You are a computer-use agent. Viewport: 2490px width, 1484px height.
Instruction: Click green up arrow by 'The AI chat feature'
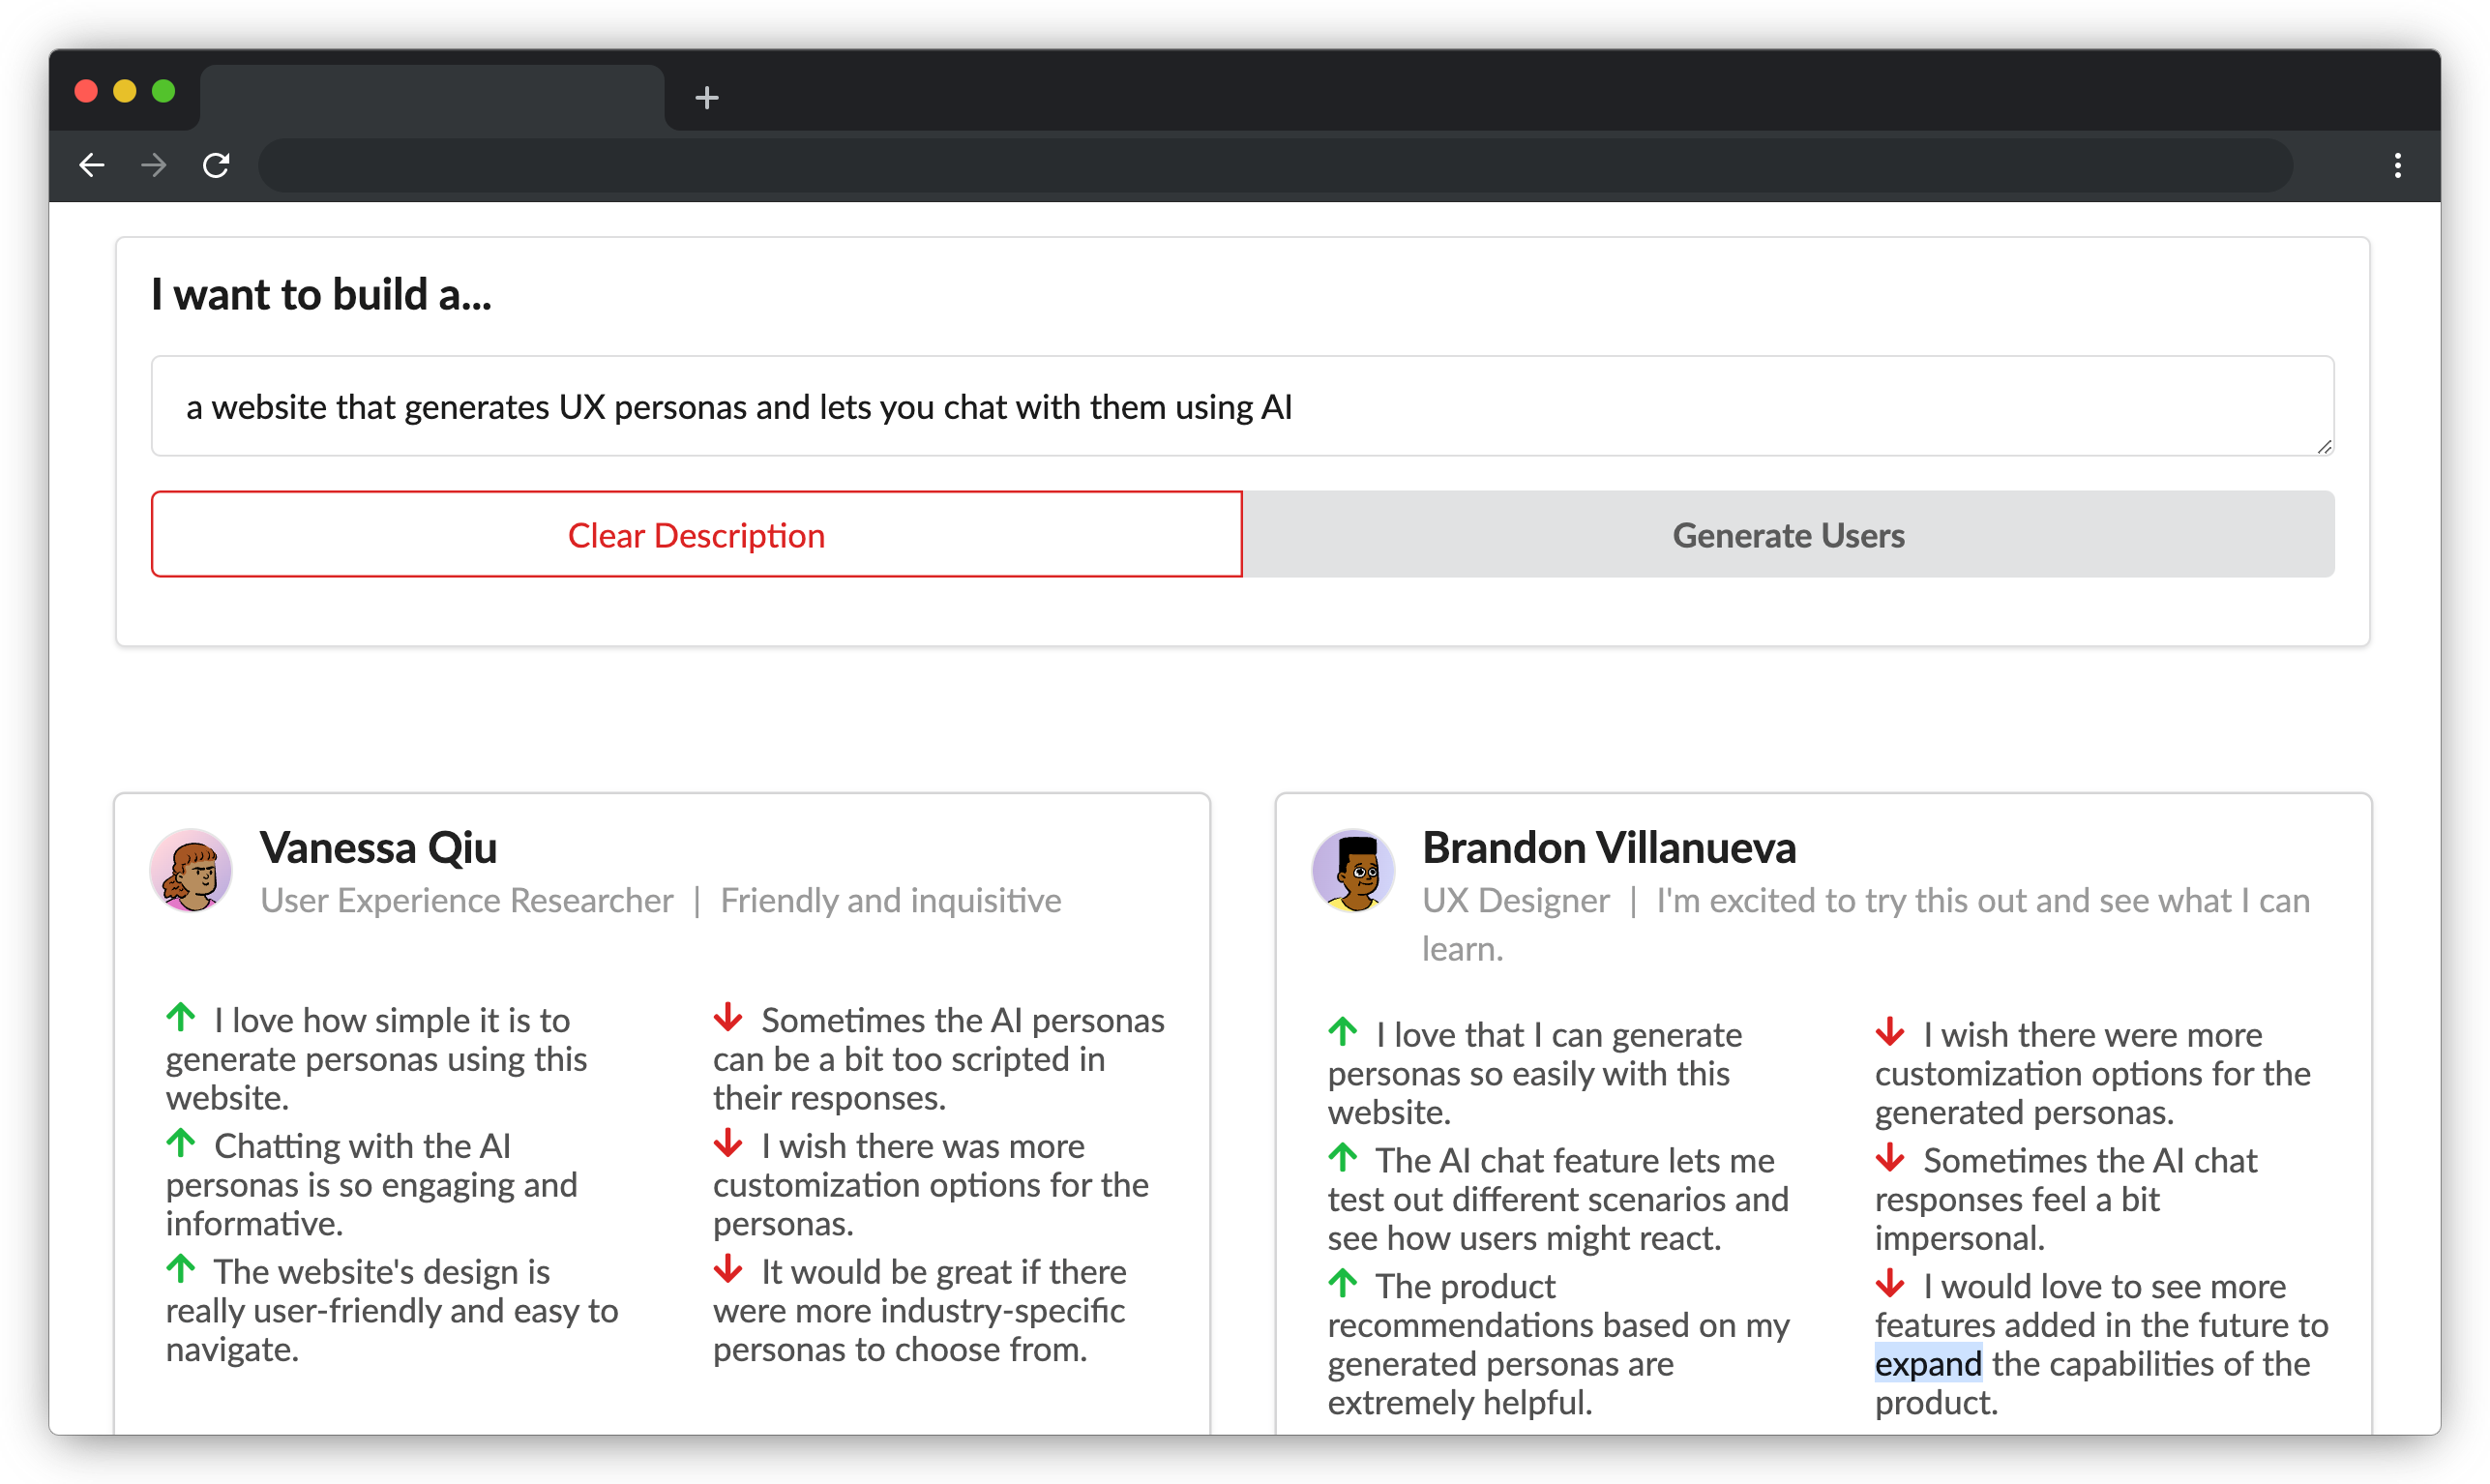coord(1343,1158)
